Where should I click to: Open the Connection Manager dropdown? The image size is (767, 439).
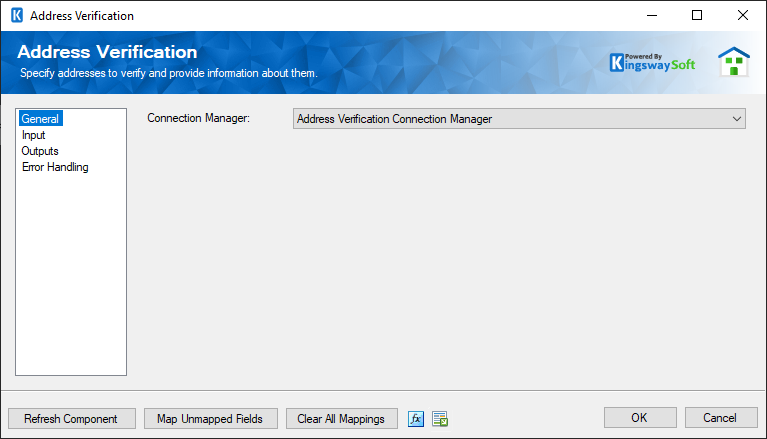coord(519,119)
